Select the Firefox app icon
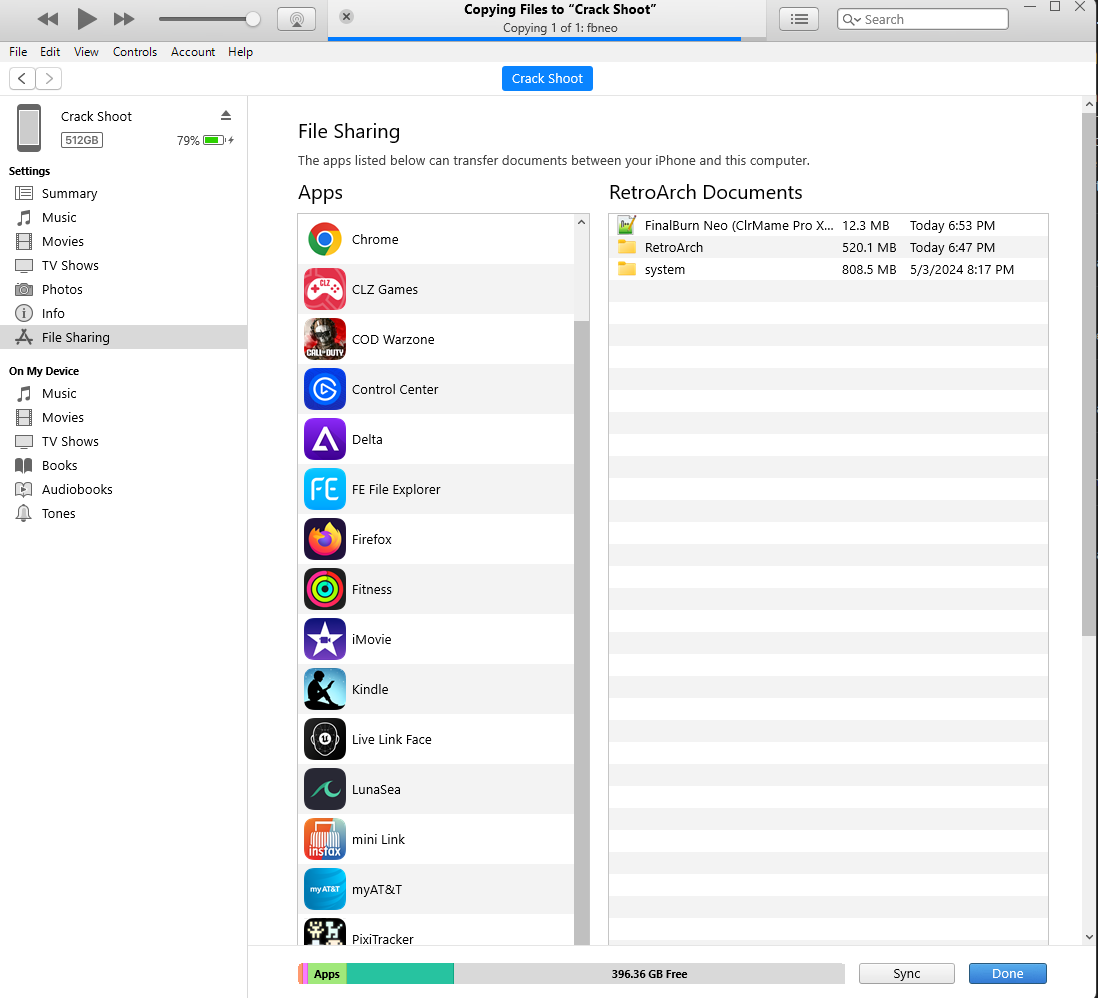The height and width of the screenshot is (998, 1098). (325, 539)
